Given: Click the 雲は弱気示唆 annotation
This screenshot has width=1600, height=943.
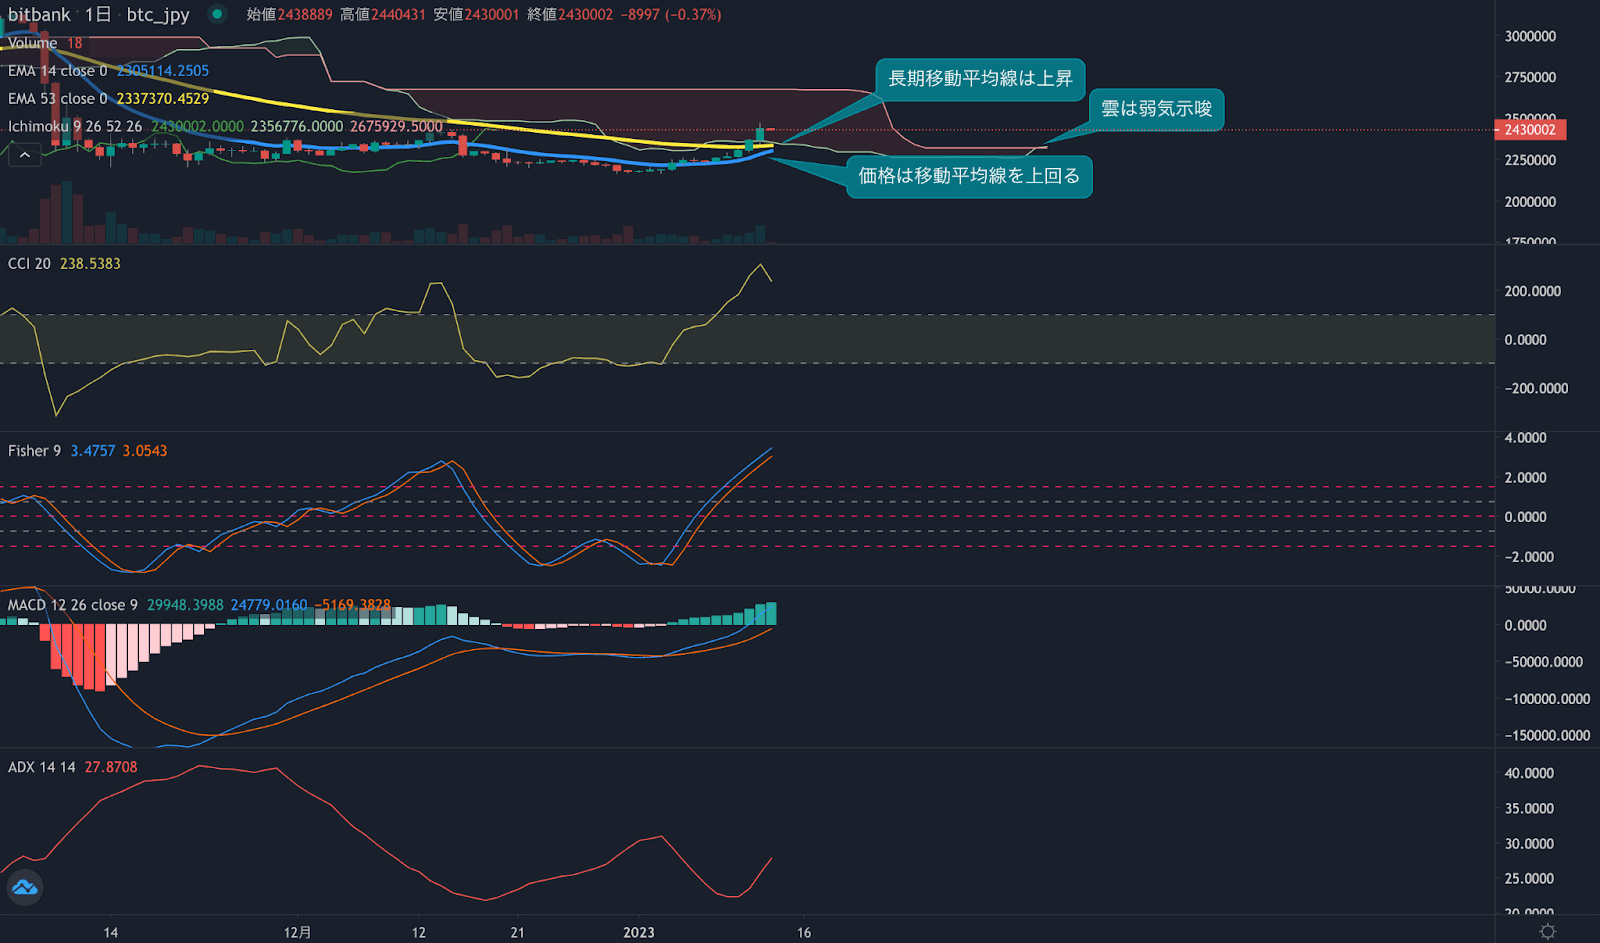Looking at the screenshot, I should [1156, 110].
